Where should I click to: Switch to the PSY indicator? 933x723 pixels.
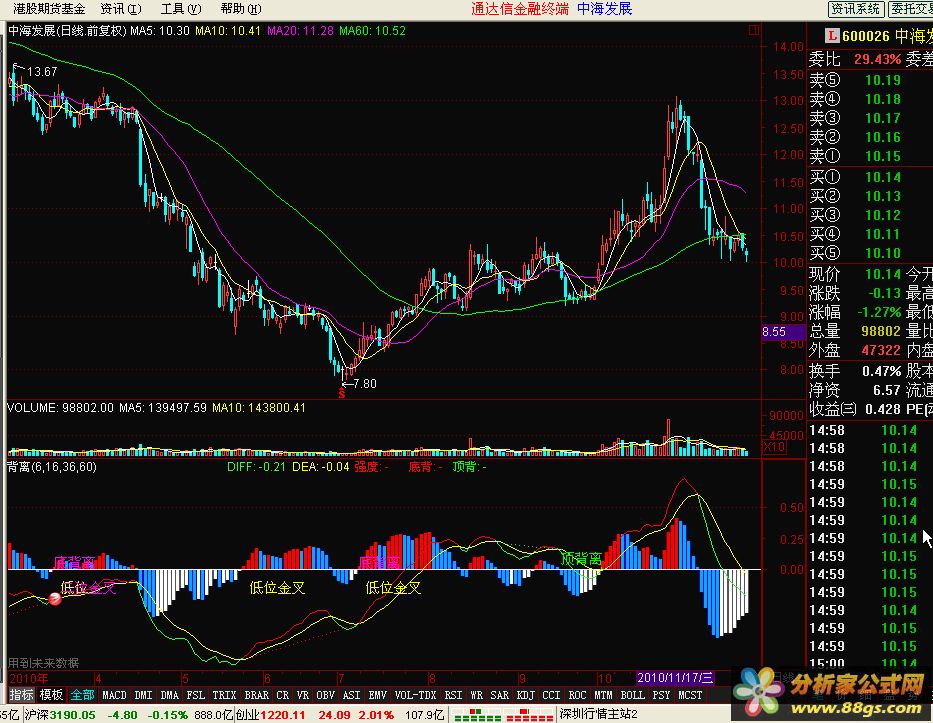click(x=661, y=695)
